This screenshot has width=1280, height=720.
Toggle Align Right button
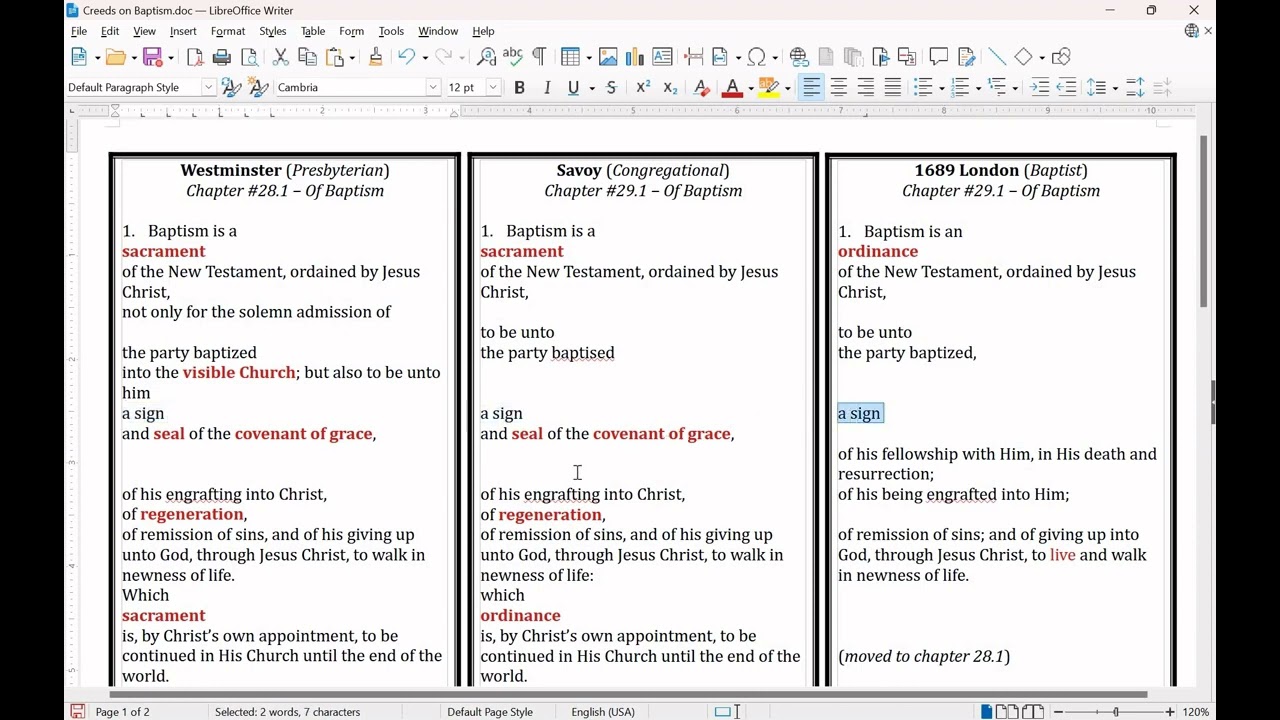click(x=866, y=87)
